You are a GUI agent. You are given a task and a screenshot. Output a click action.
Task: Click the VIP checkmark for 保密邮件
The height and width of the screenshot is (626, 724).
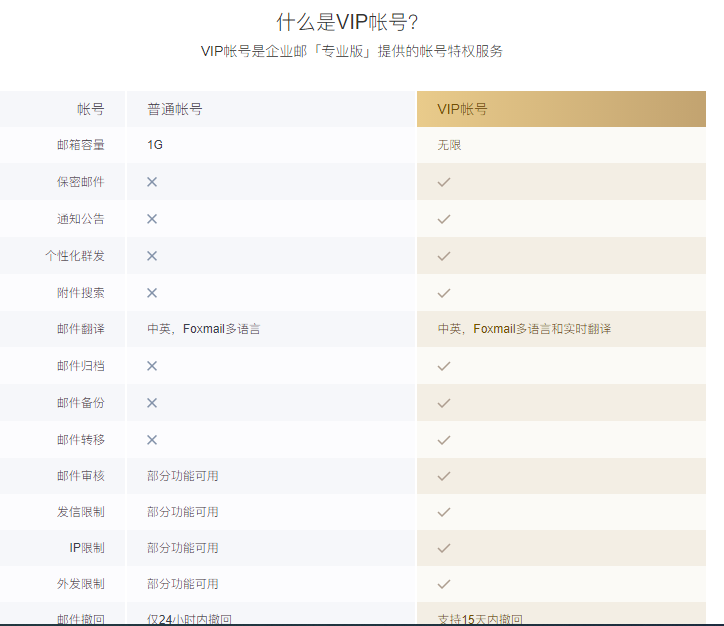pos(444,182)
